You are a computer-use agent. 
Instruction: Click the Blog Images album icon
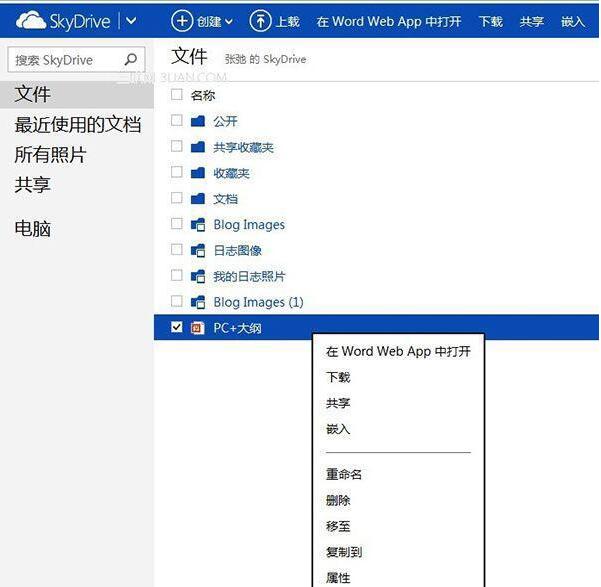click(x=198, y=225)
